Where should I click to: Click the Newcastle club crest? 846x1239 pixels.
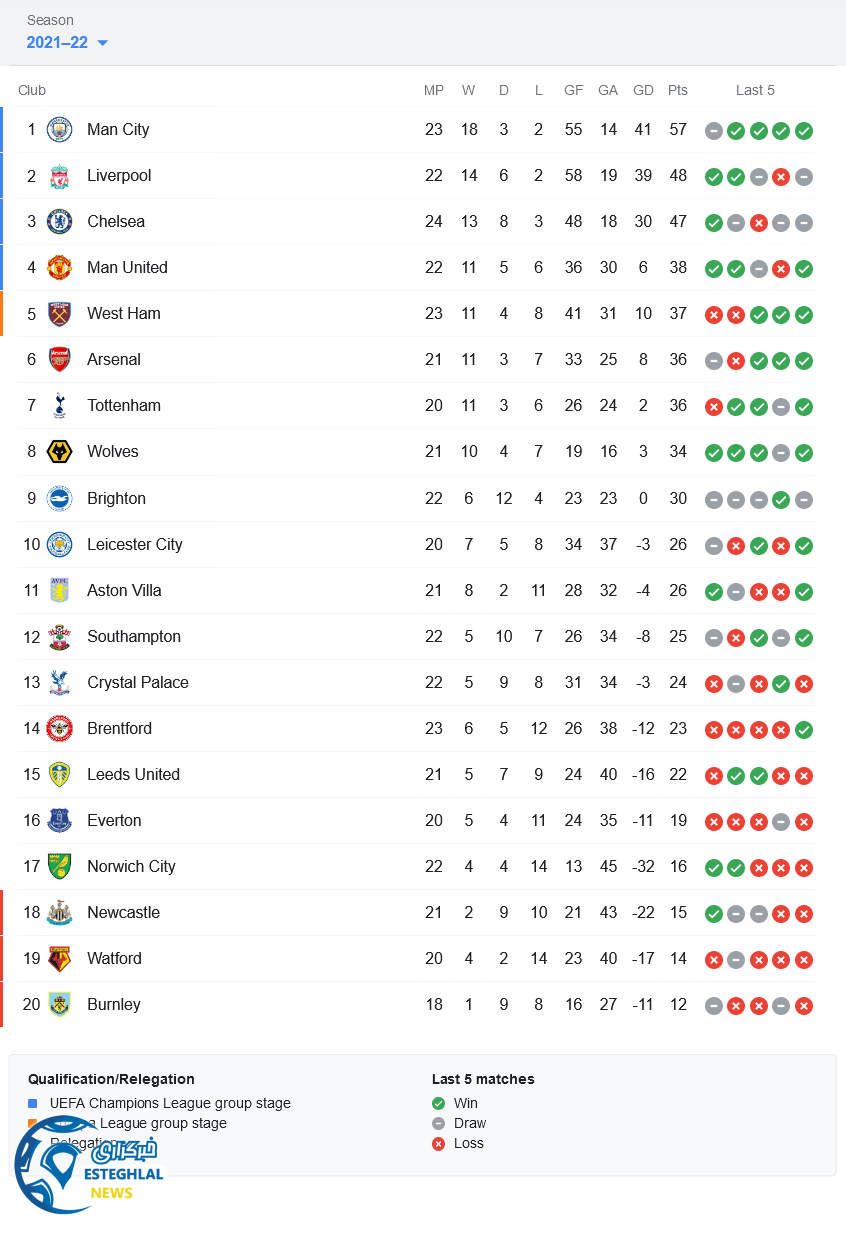59,913
